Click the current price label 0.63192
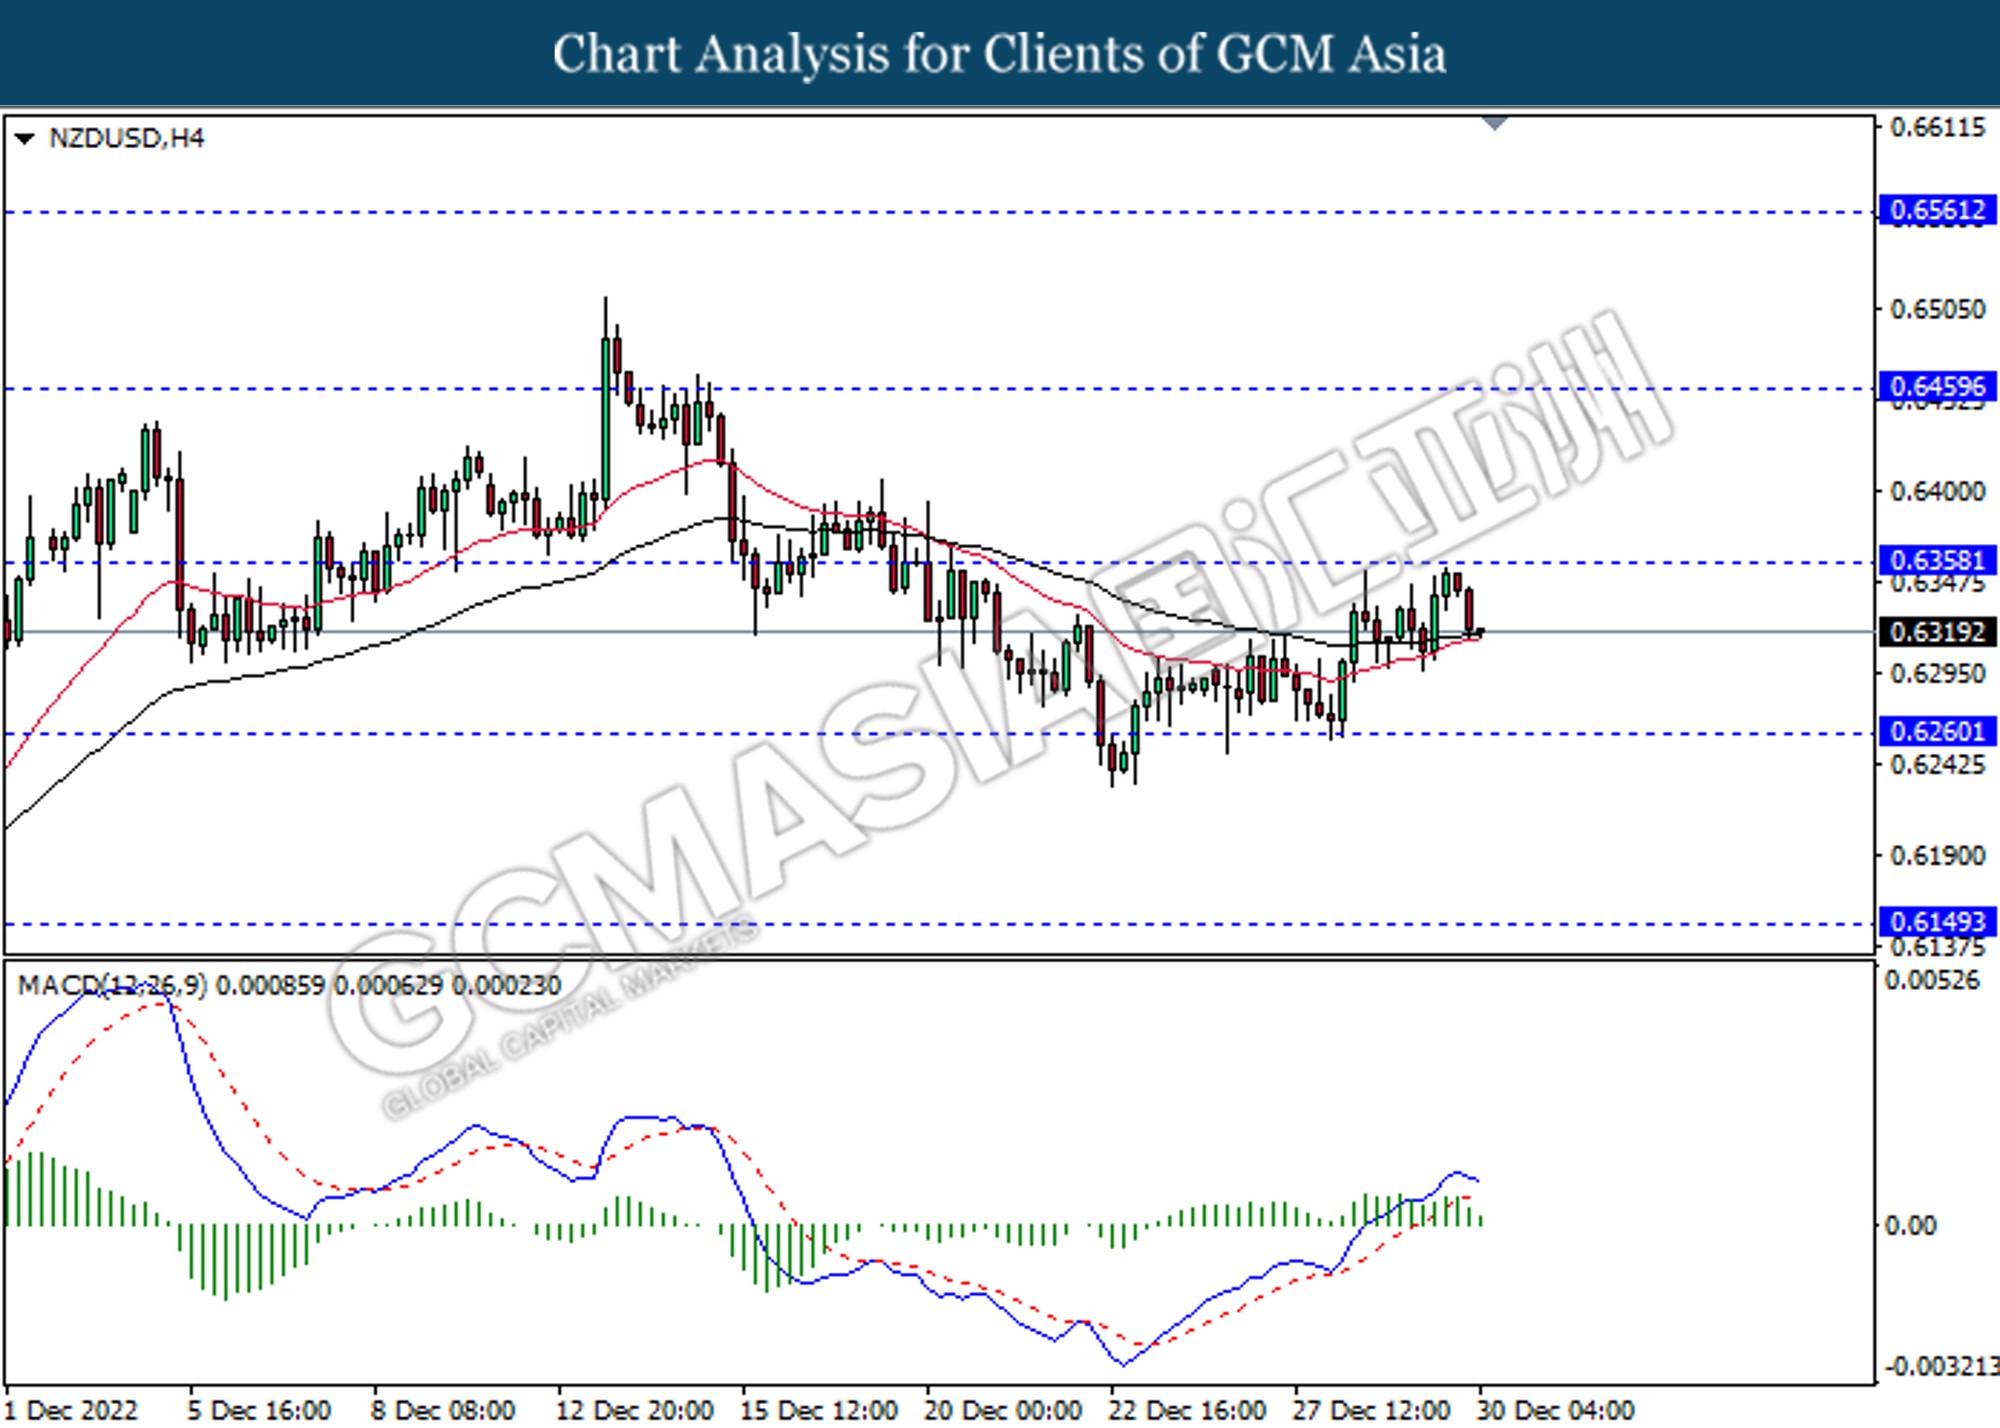This screenshot has height=1428, width=2000. [1937, 632]
